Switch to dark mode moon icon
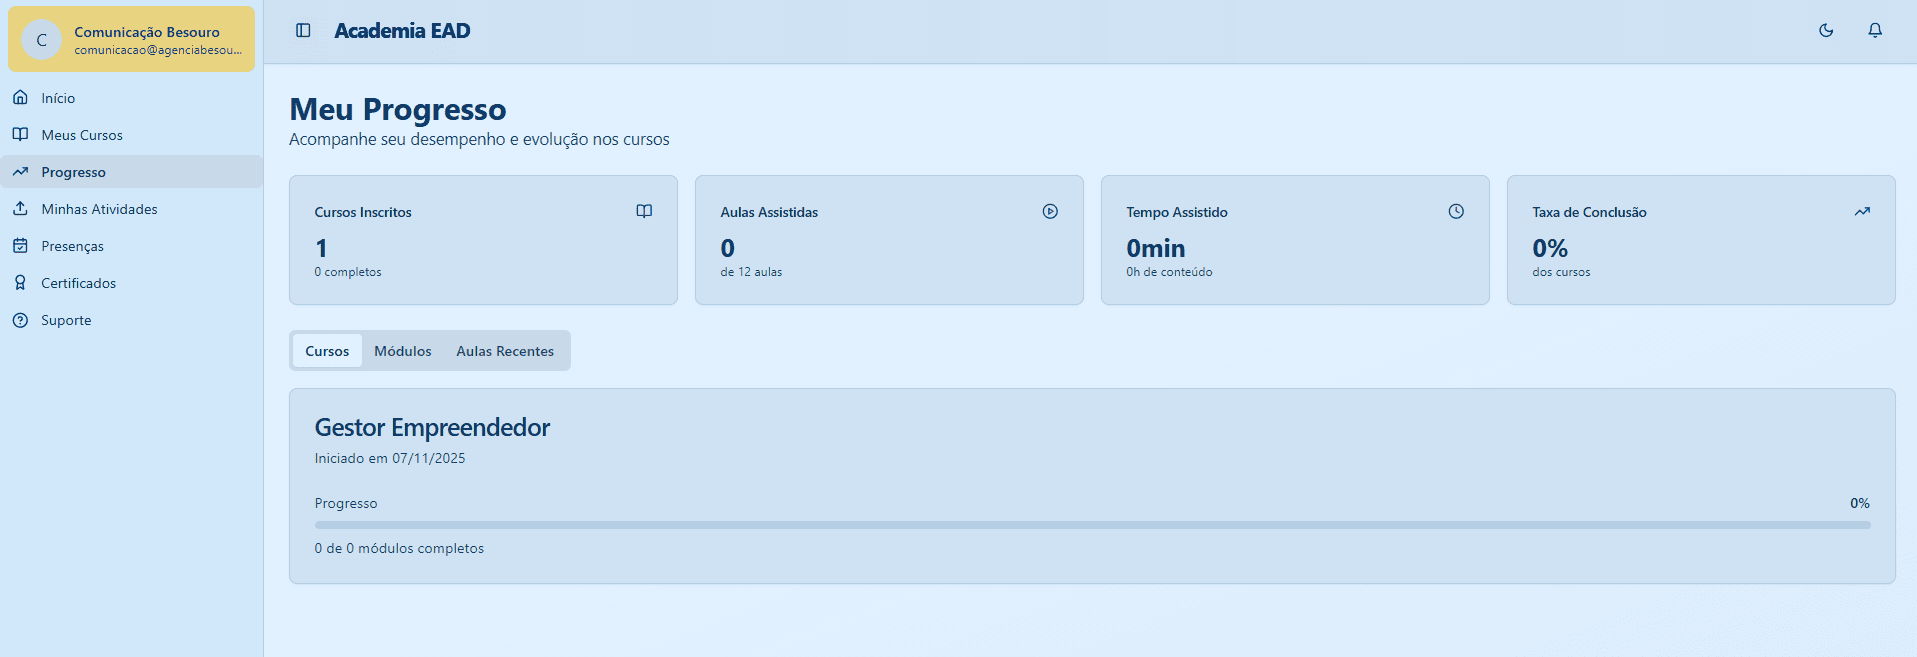Image resolution: width=1917 pixels, height=657 pixels. point(1825,31)
